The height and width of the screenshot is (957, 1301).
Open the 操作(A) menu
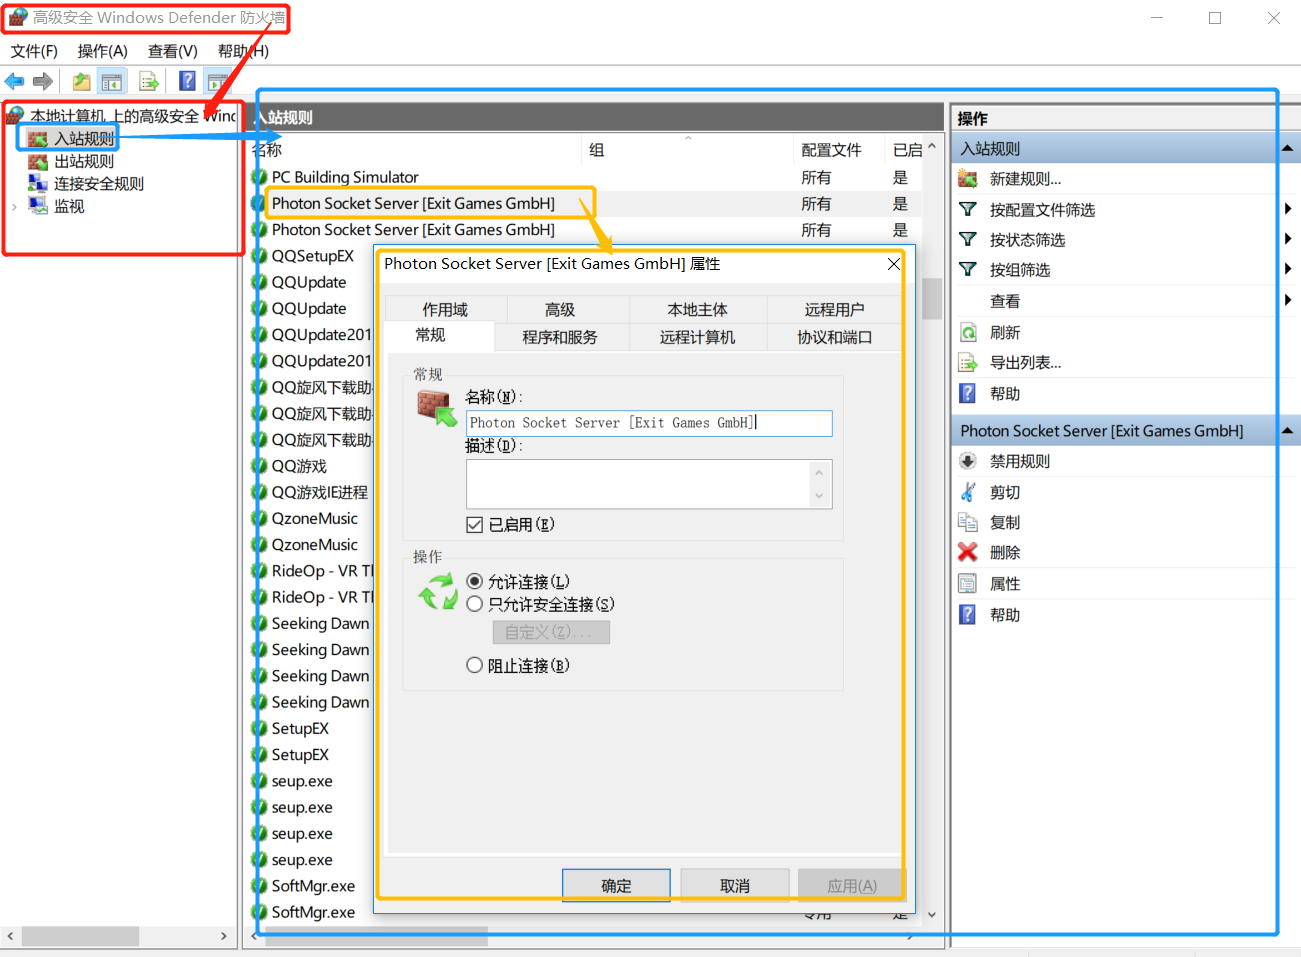103,51
